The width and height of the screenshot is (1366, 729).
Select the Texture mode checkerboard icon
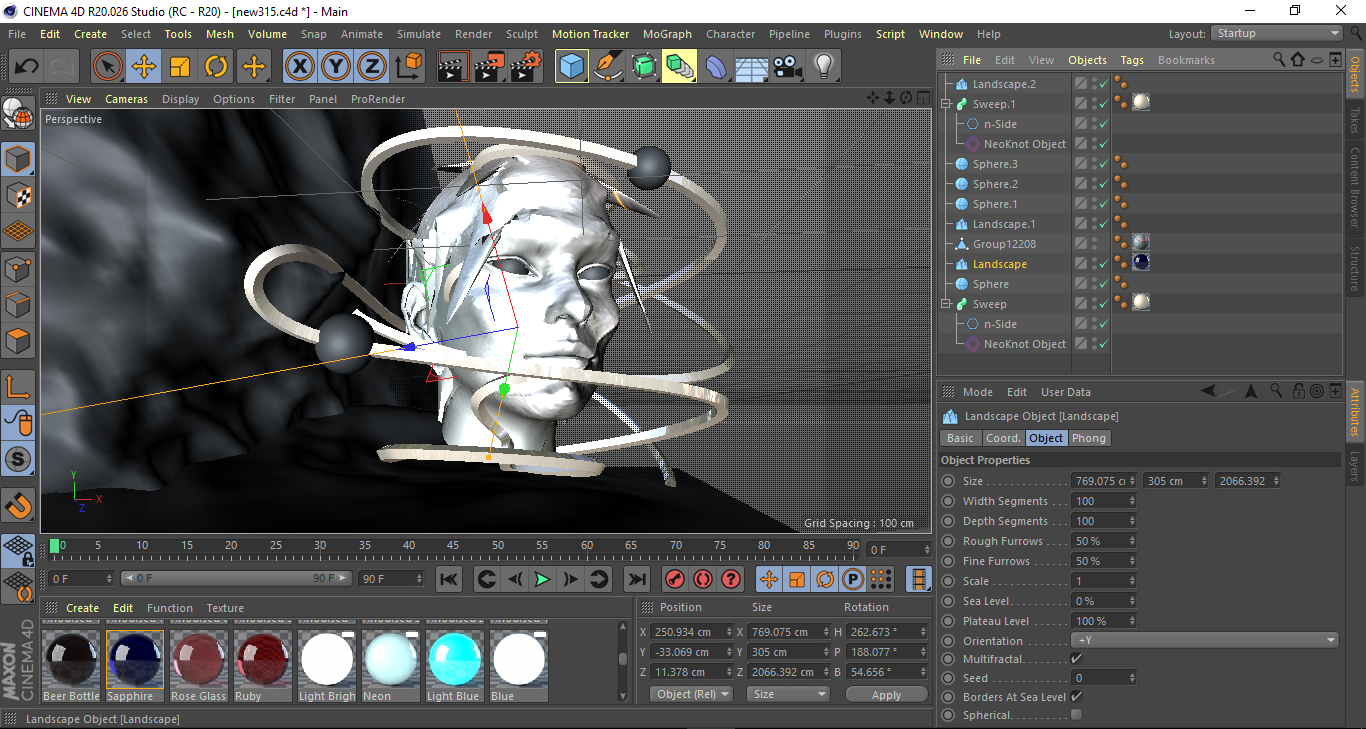click(x=19, y=196)
